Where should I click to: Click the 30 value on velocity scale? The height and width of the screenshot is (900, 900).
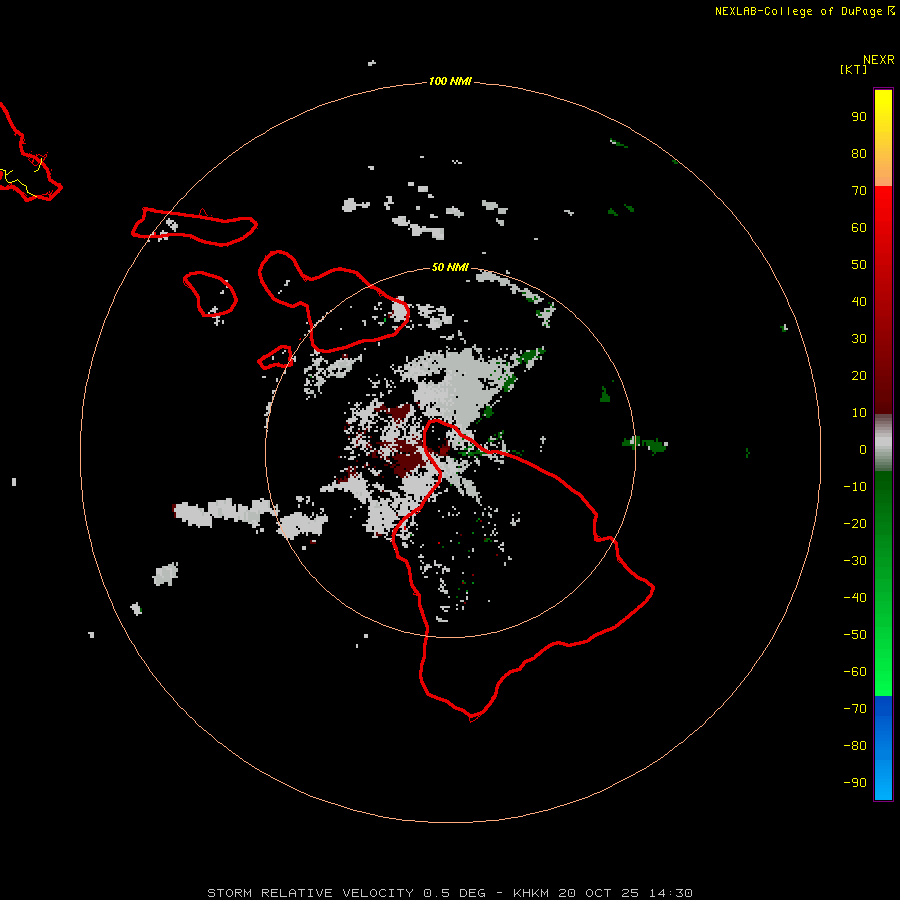[859, 339]
